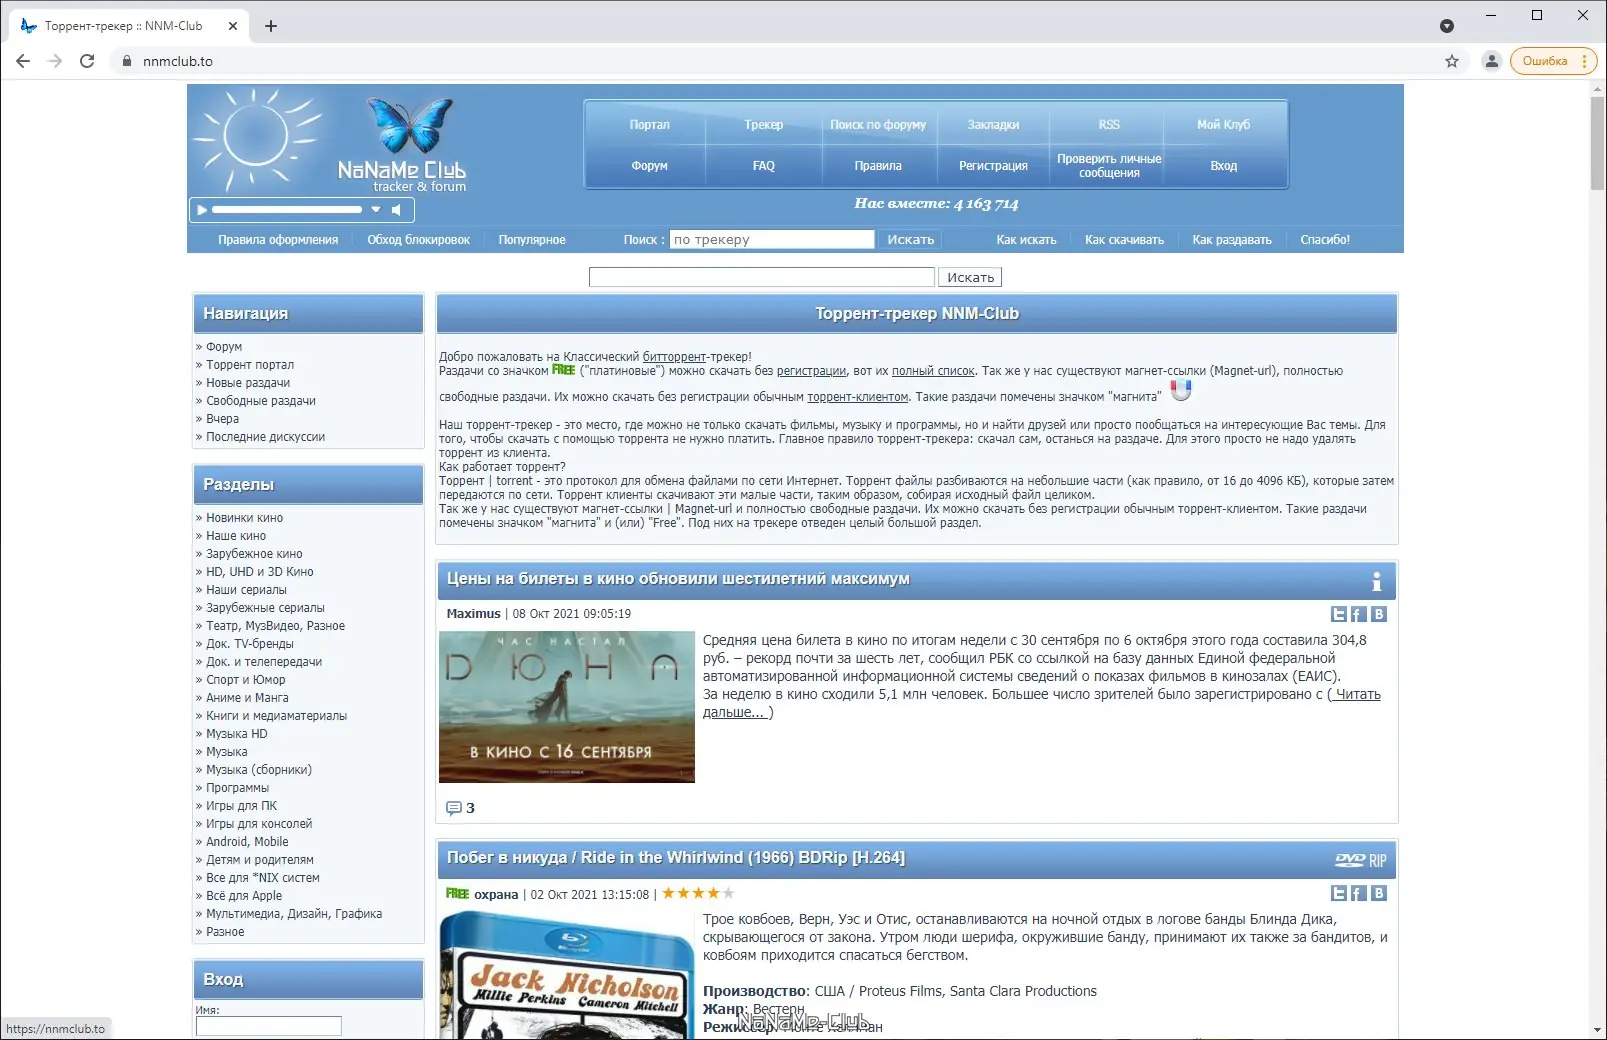Open the Мой Клуб menu item
Image resolution: width=1607 pixels, height=1040 pixels.
(x=1224, y=125)
